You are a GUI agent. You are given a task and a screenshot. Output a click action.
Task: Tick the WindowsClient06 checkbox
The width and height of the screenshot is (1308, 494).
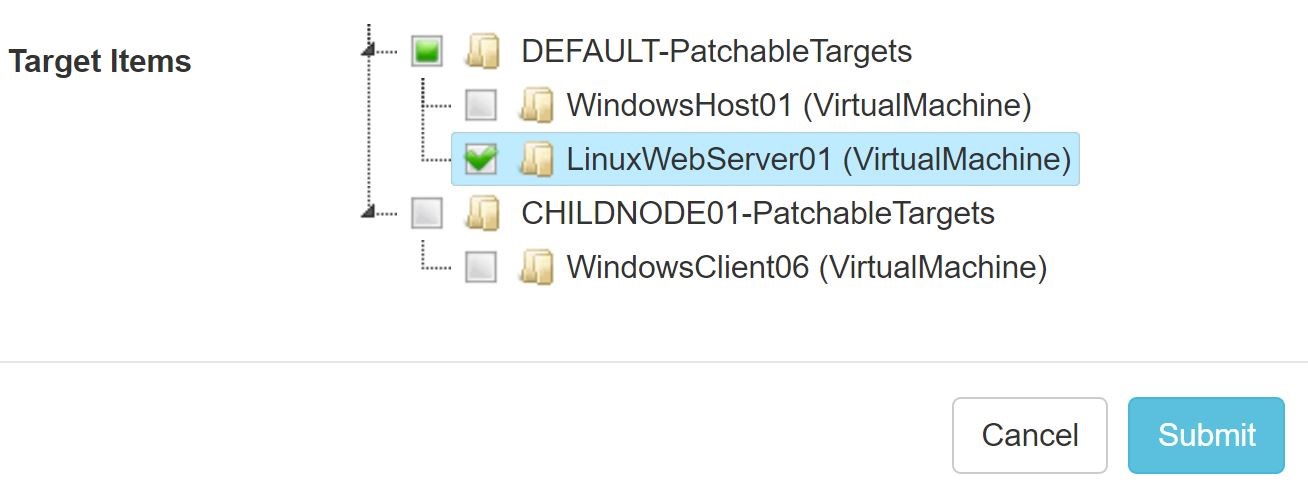tap(481, 267)
